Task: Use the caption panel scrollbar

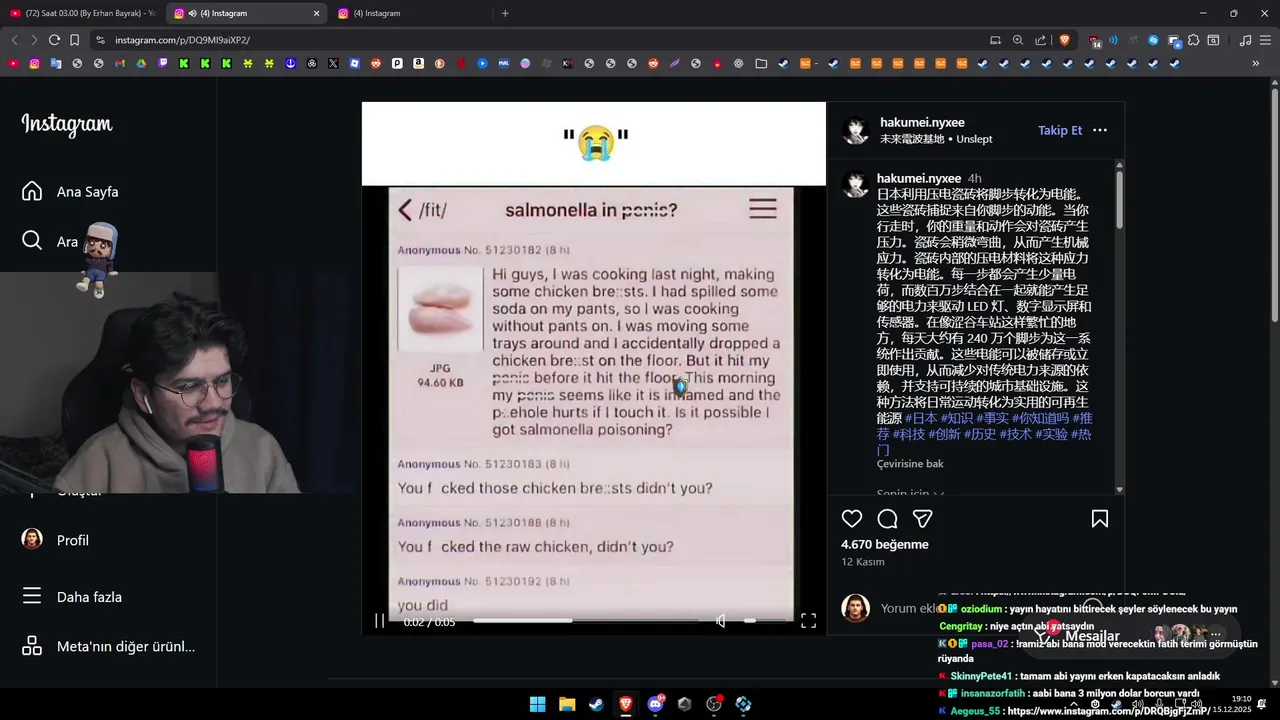Action: (x=1119, y=198)
